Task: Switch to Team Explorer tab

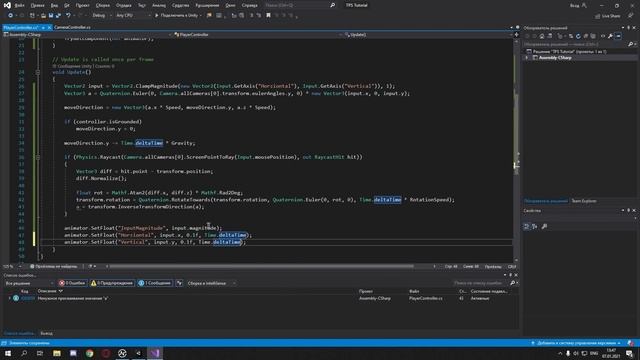Action: pyautogui.click(x=584, y=201)
